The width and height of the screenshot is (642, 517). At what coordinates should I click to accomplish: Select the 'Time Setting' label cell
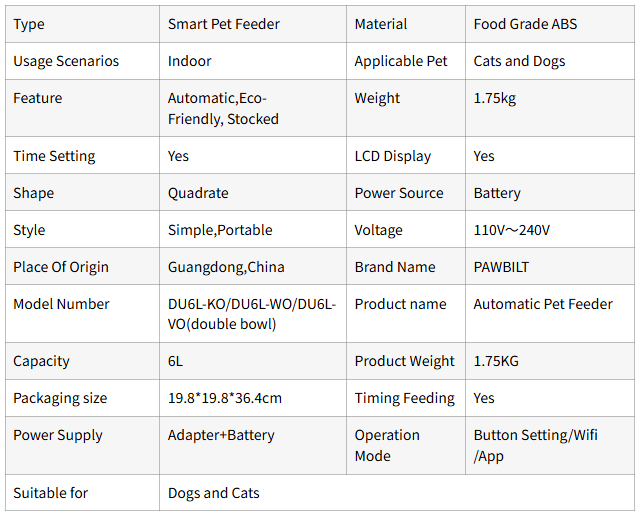coord(54,156)
